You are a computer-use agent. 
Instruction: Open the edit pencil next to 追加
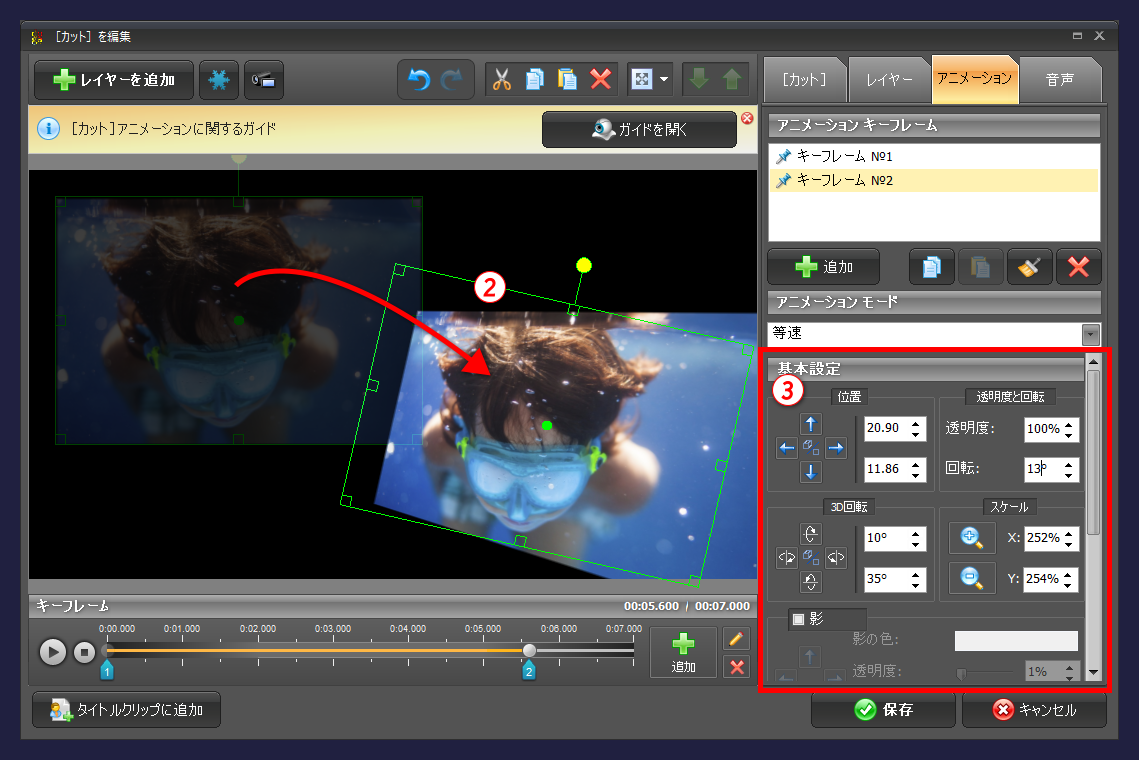coord(736,637)
